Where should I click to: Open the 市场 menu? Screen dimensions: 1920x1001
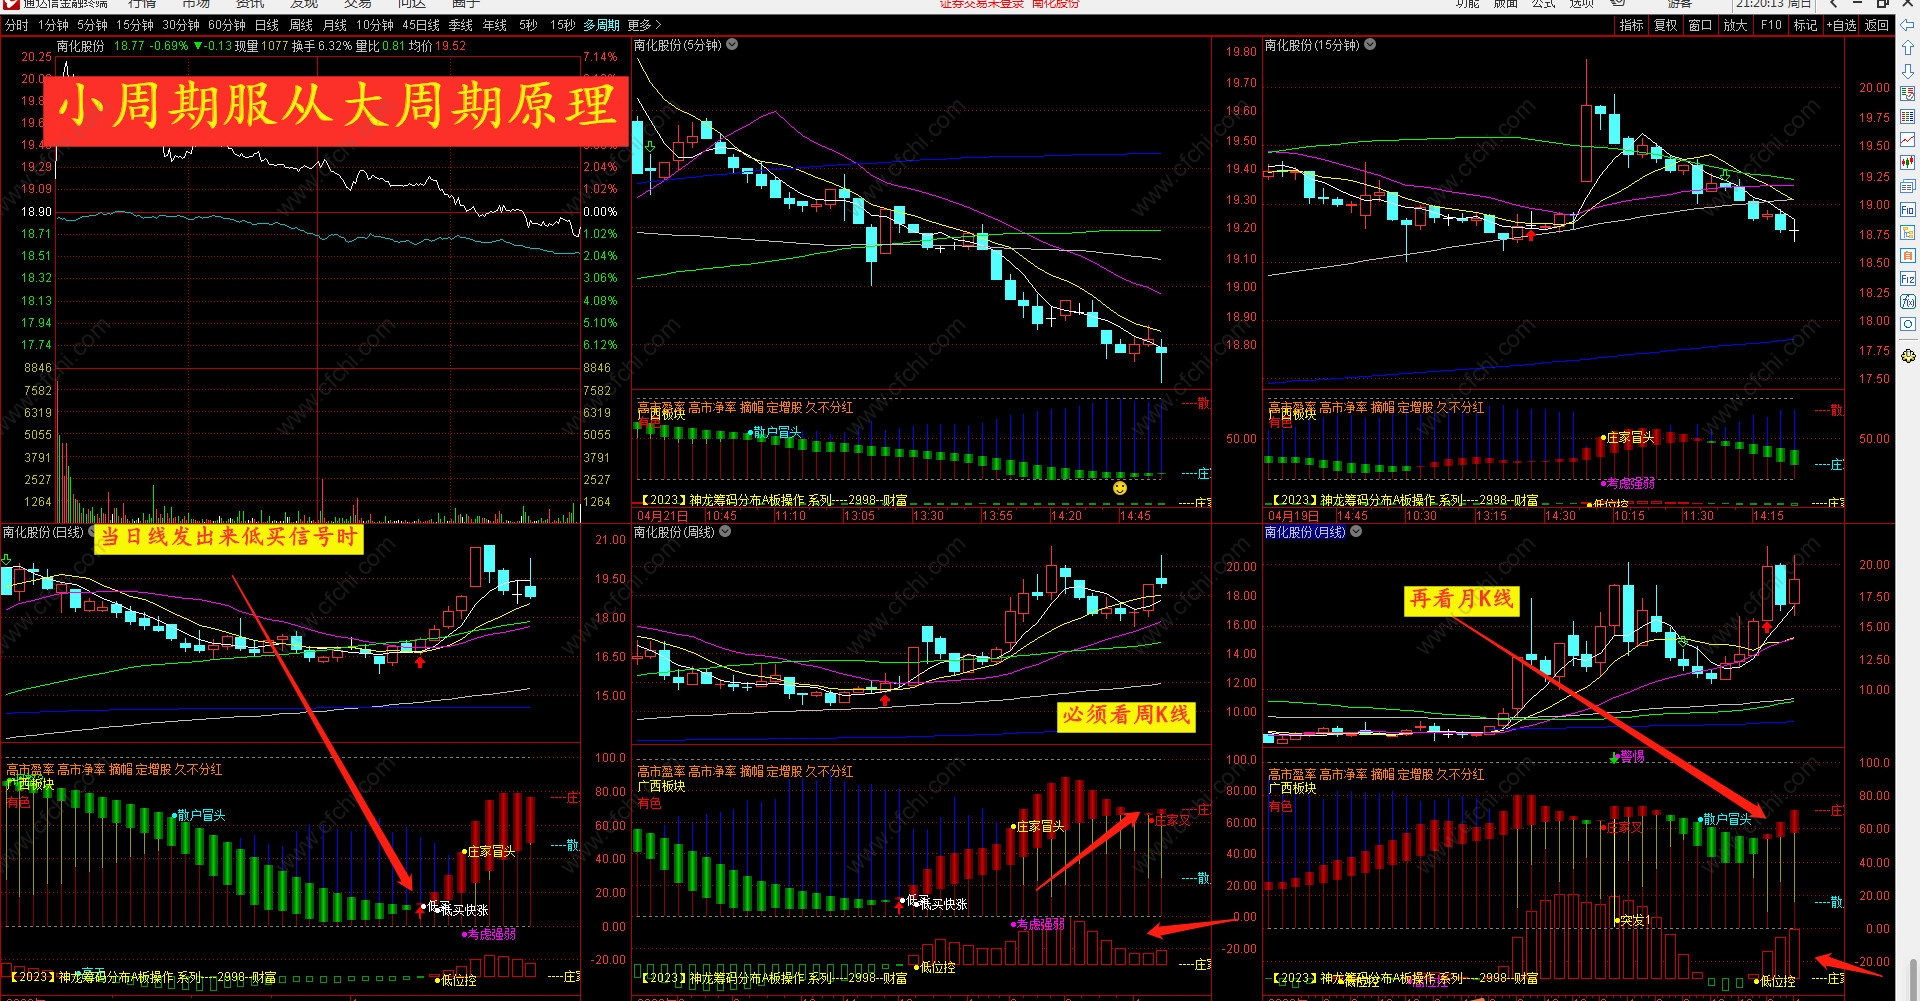(x=196, y=5)
